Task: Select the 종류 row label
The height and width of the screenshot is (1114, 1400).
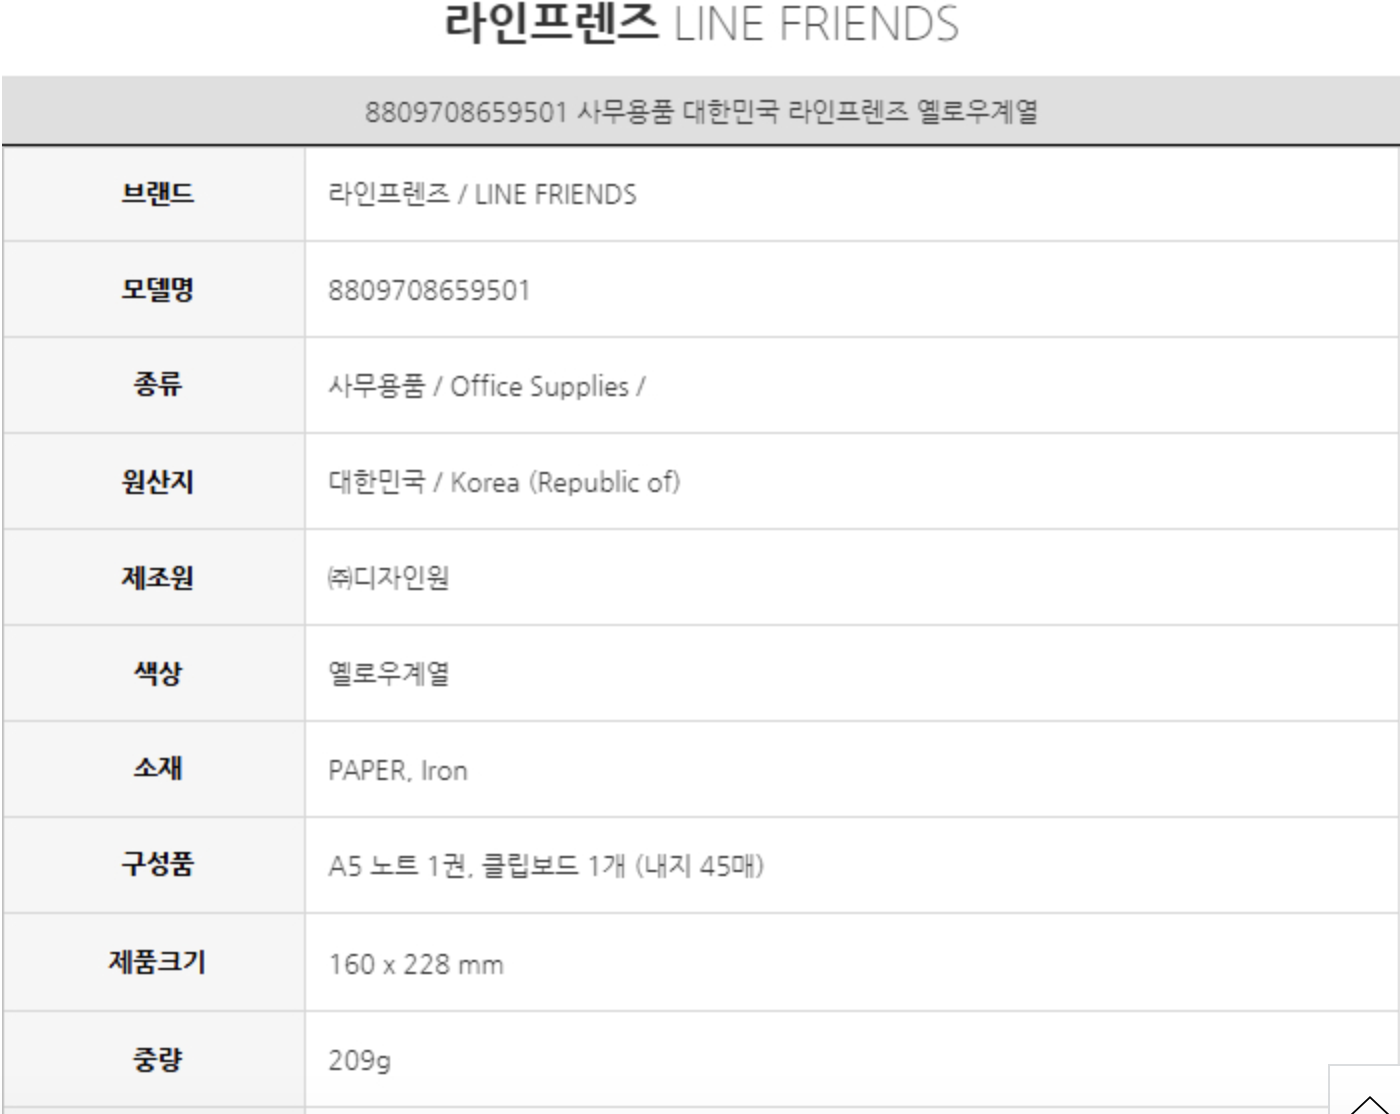Action: 157,385
